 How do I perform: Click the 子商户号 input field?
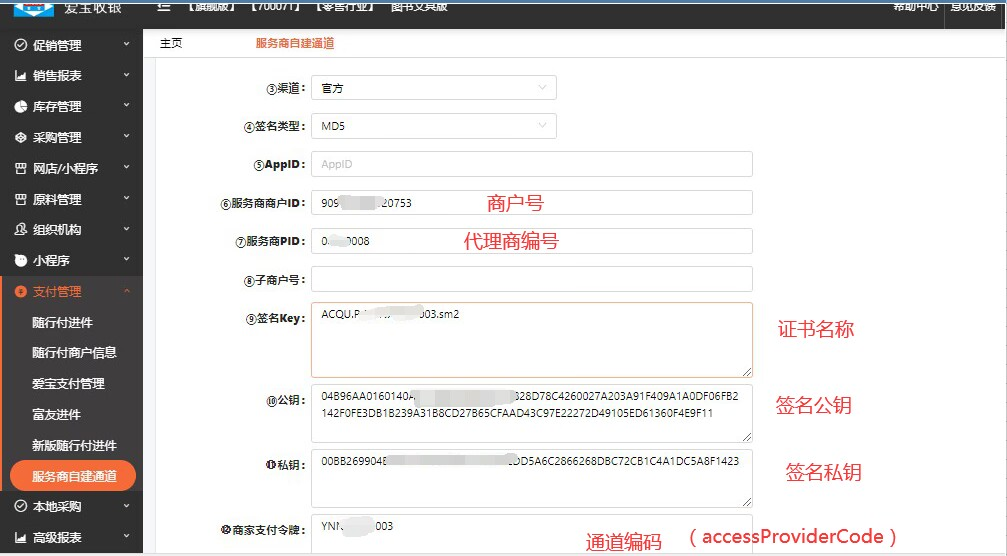click(531, 279)
